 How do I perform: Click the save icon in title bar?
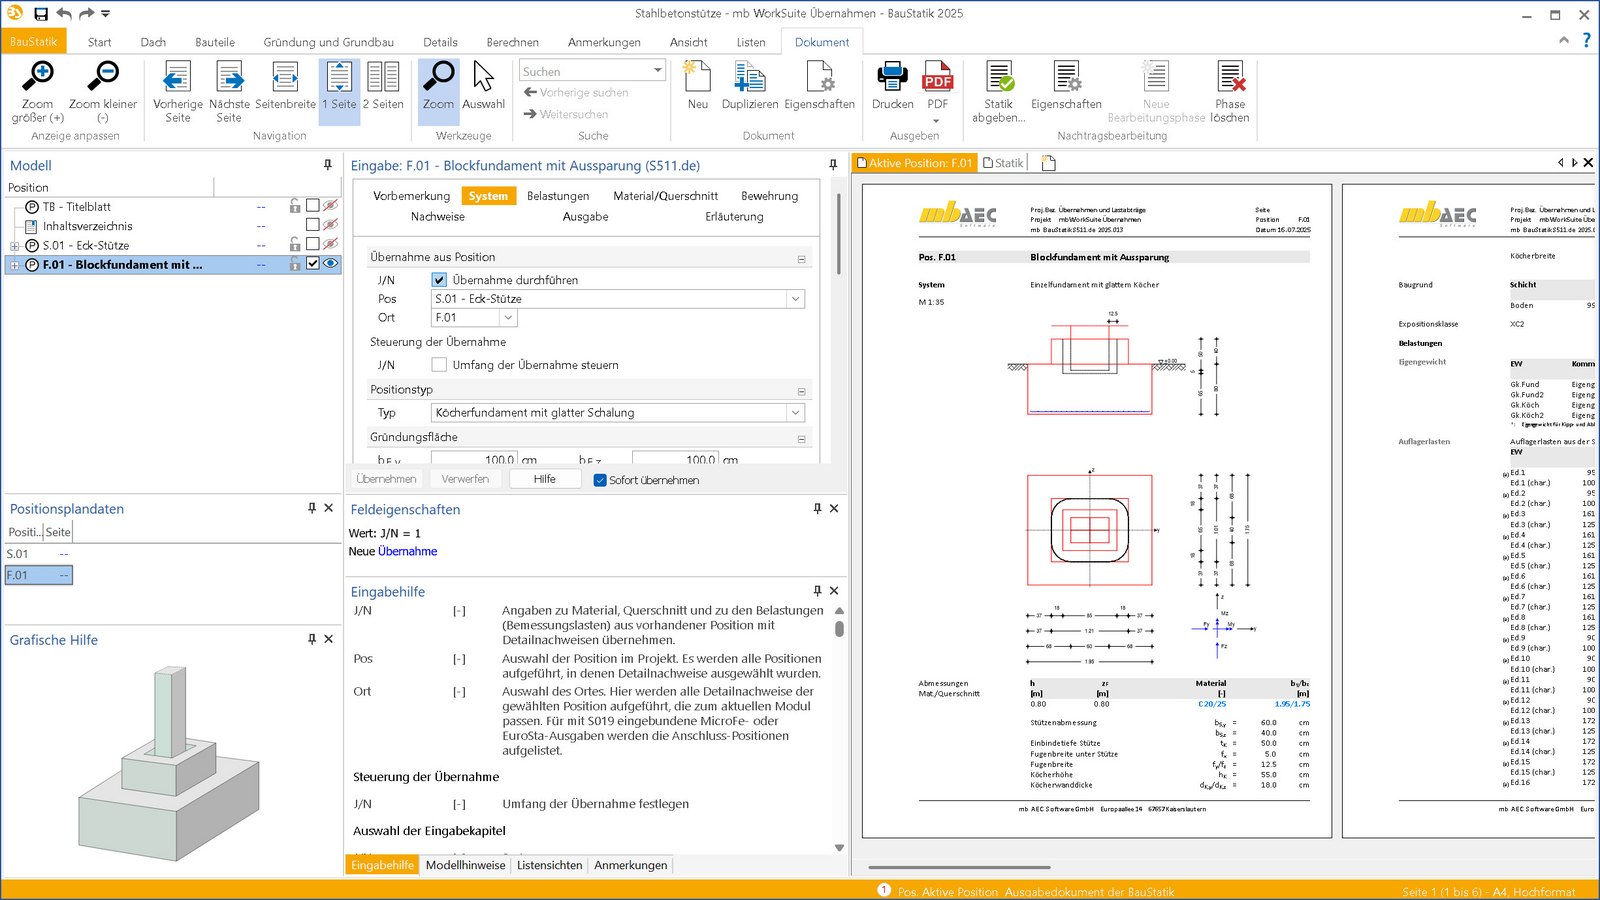[x=41, y=14]
